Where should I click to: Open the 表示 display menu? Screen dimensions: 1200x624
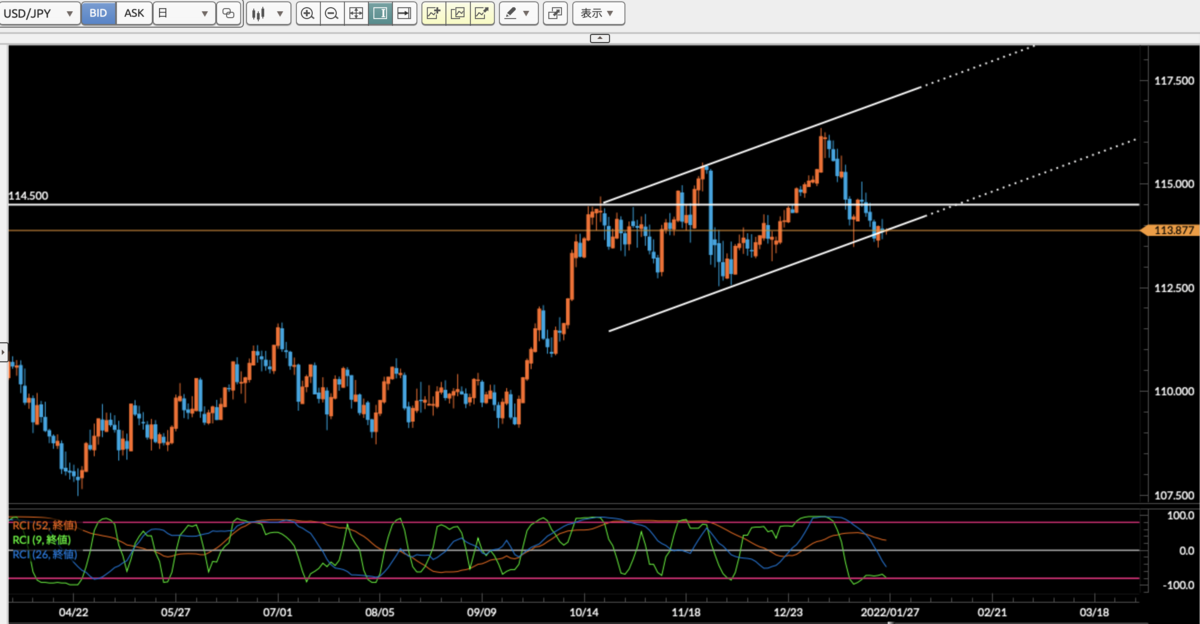597,14
